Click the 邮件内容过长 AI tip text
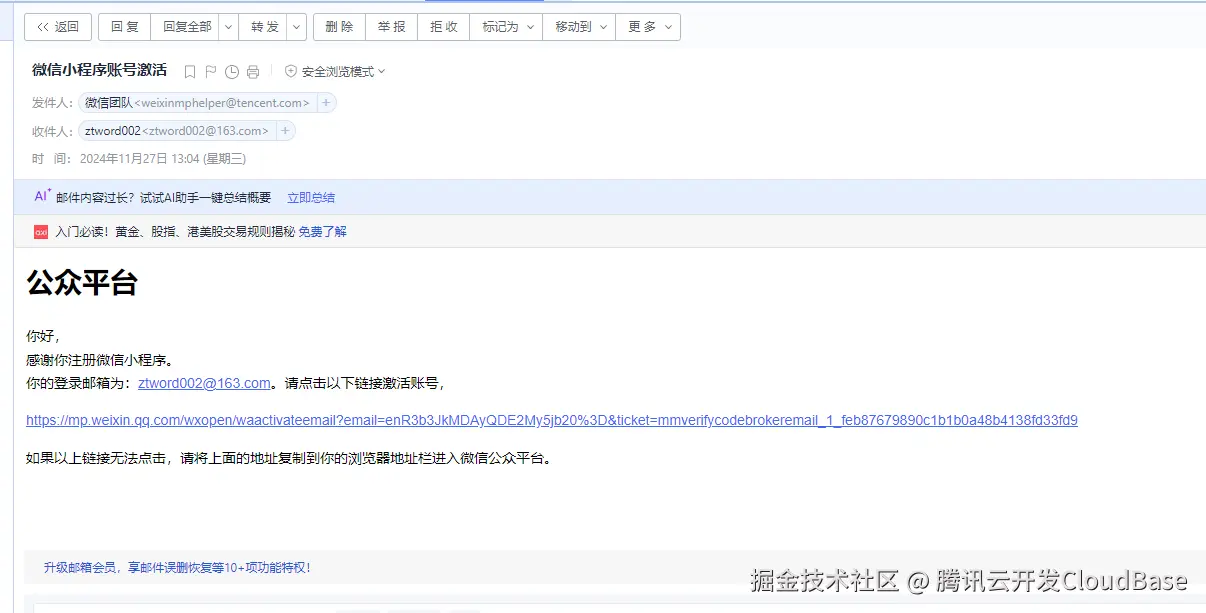Image resolution: width=1206 pixels, height=613 pixels. point(164,198)
